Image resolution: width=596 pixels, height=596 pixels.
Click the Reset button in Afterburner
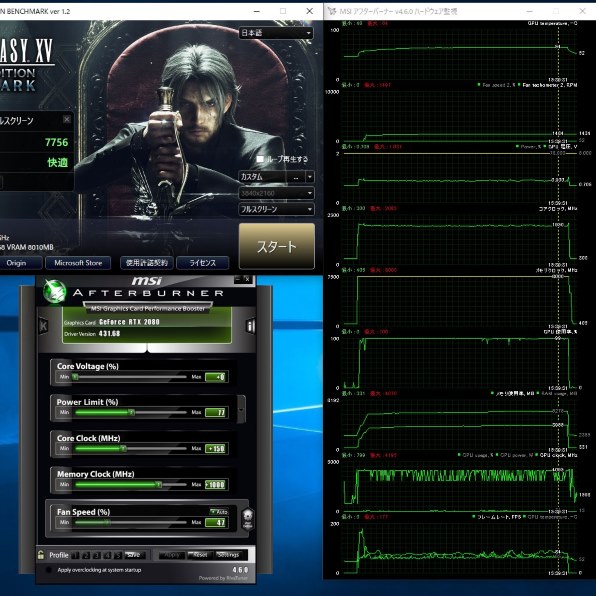(200, 555)
